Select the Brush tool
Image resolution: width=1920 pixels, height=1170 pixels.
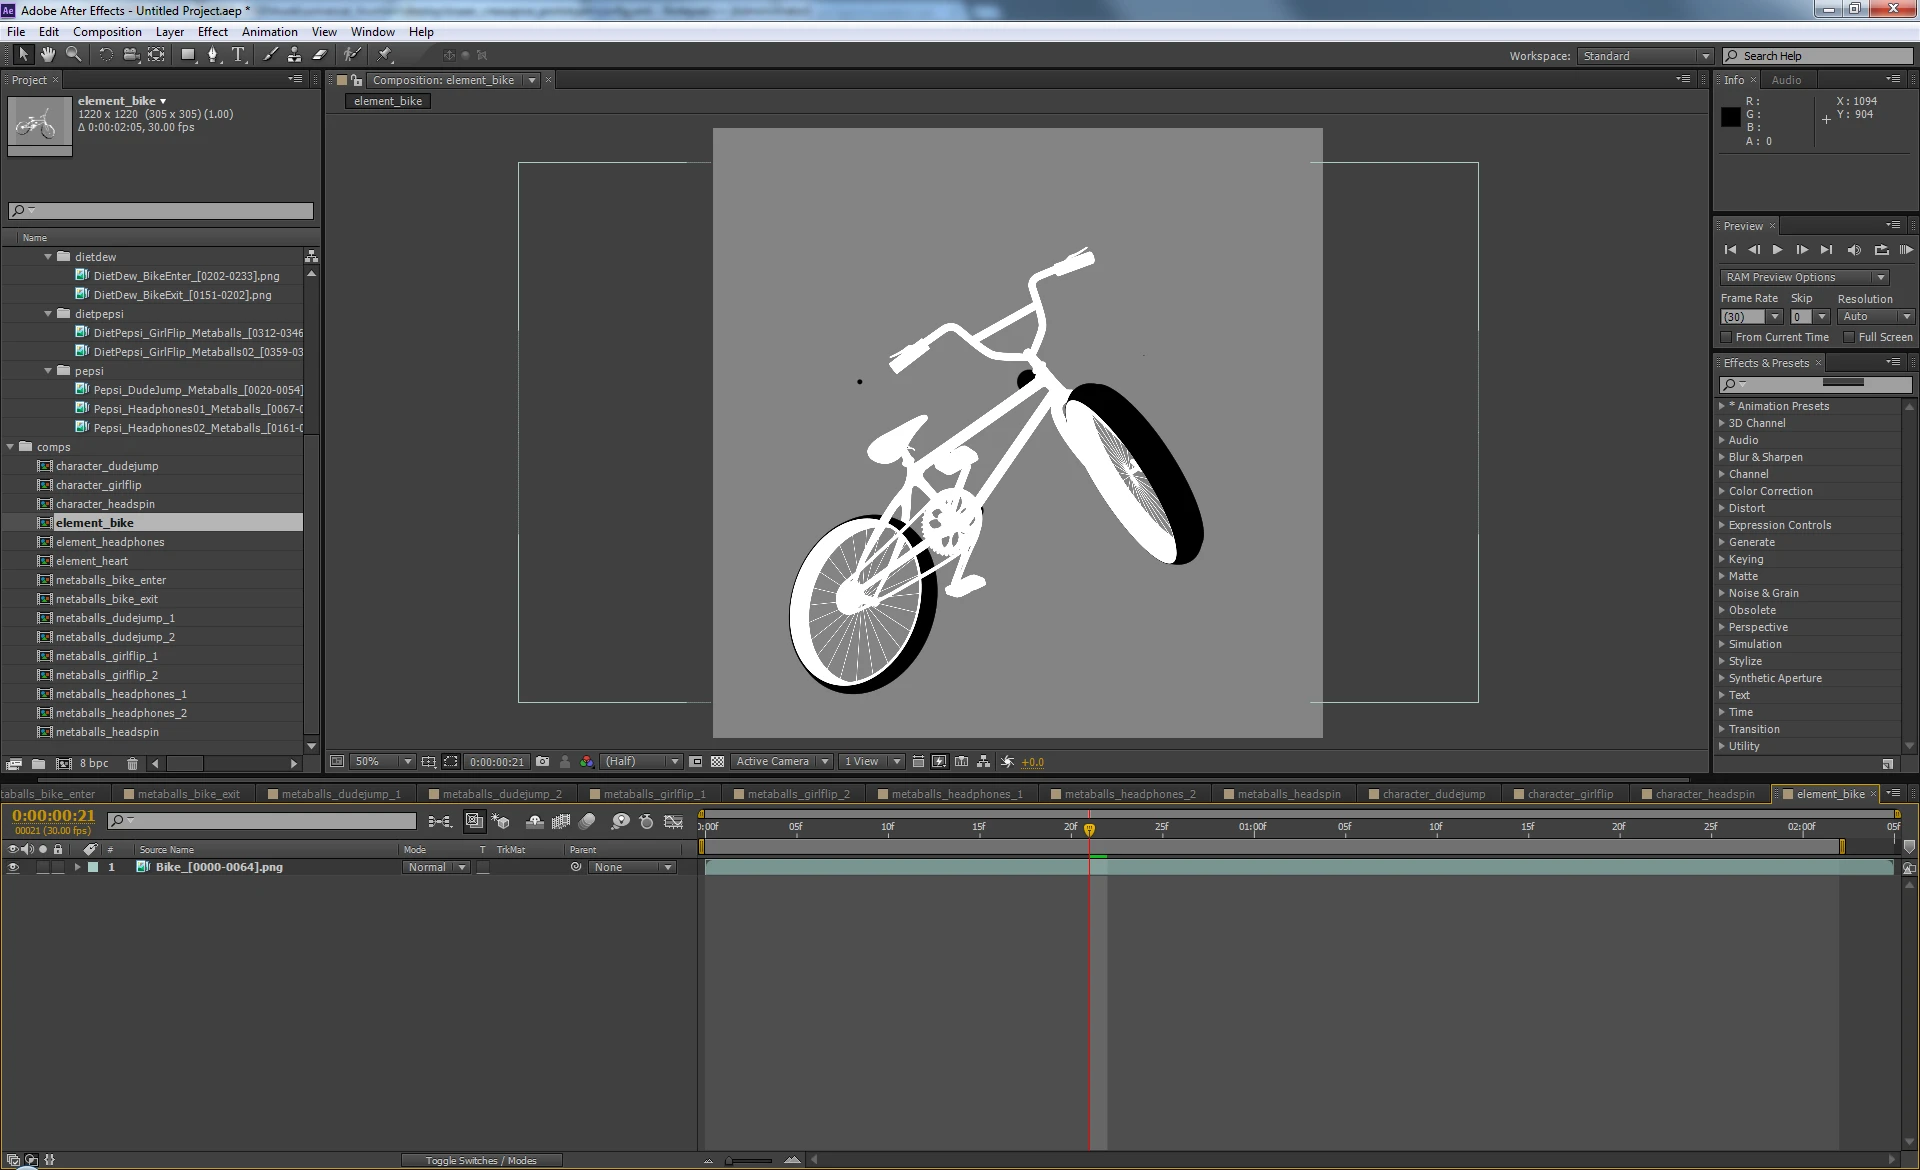(x=270, y=55)
